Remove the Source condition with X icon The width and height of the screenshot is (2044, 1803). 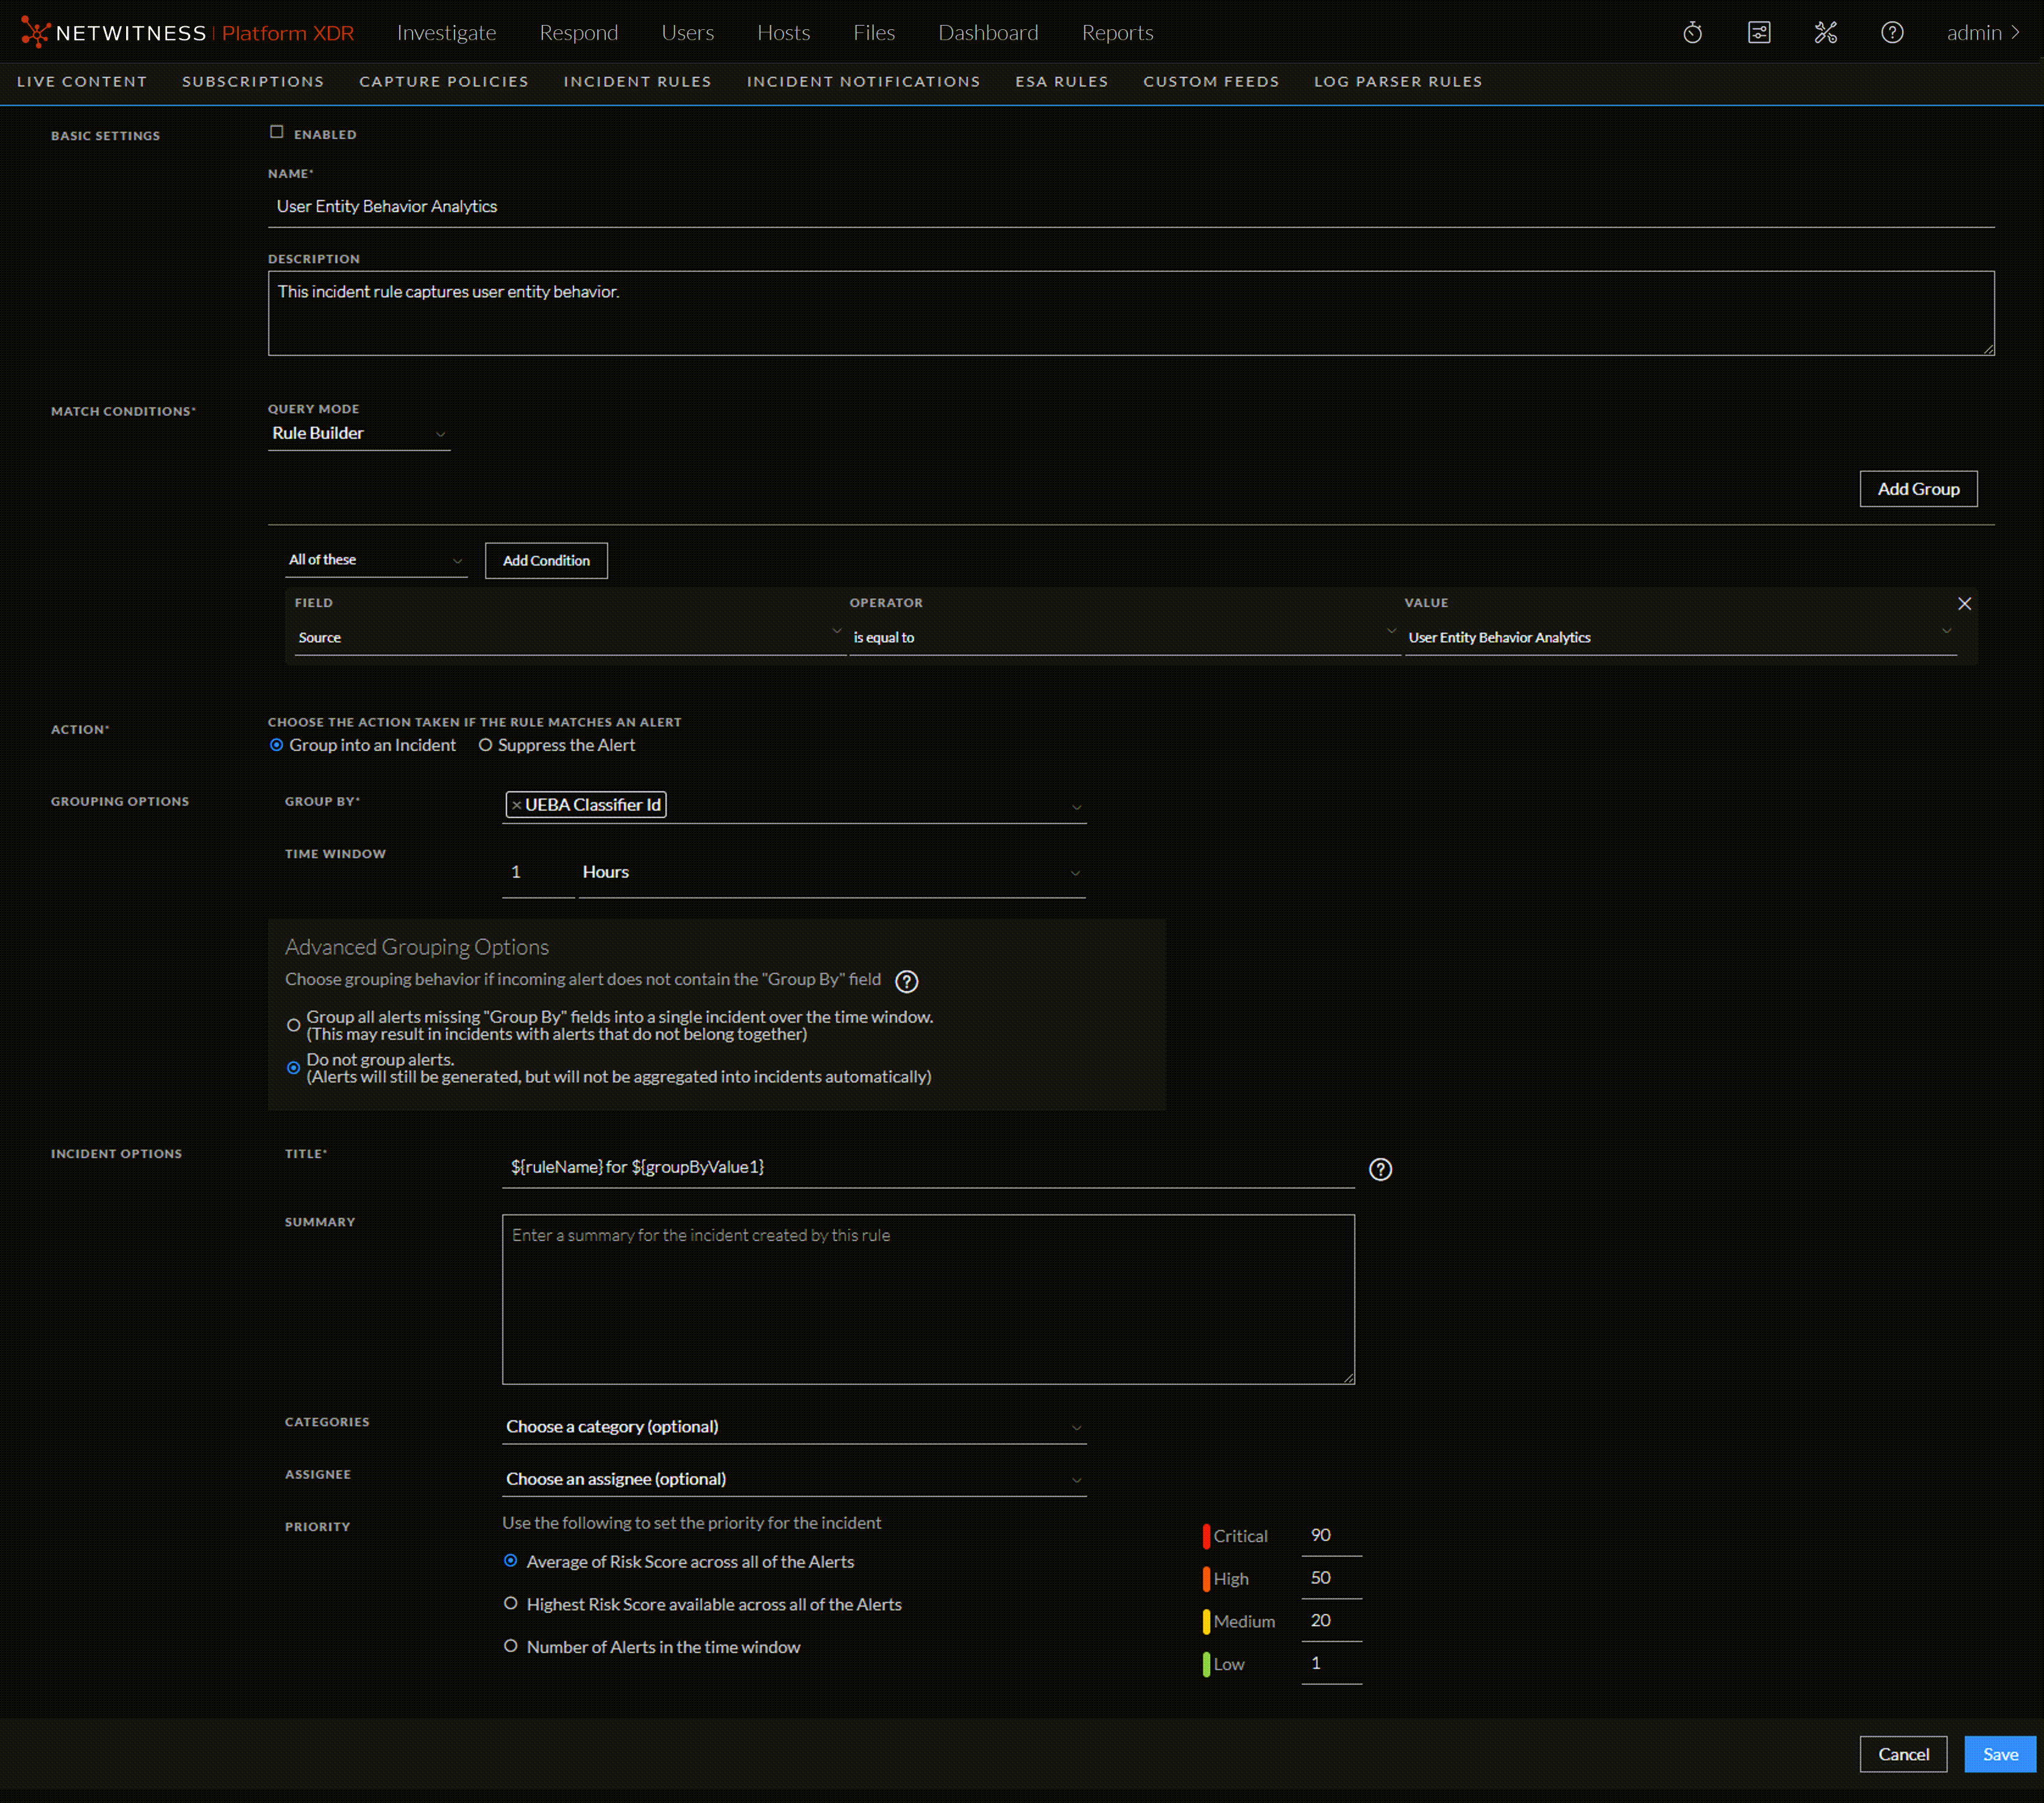1964,604
